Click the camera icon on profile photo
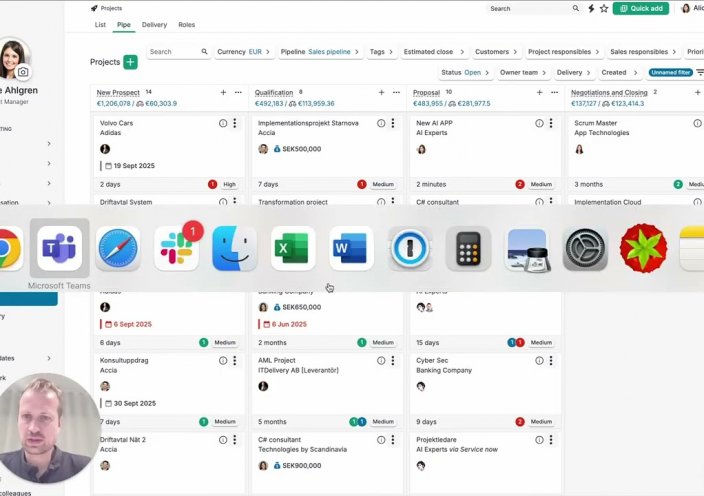 coord(23,72)
